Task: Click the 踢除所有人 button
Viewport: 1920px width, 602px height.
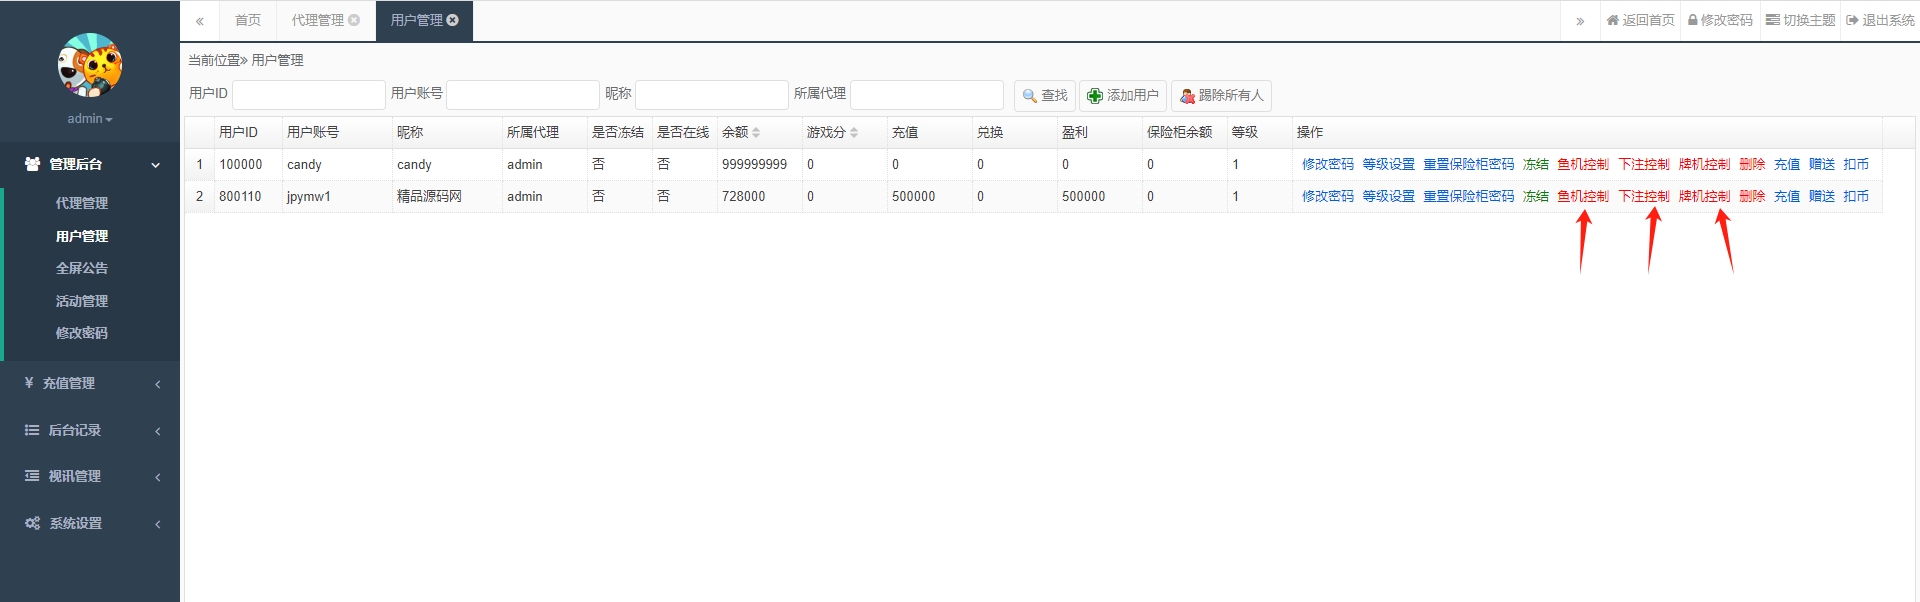Action: tap(1221, 96)
